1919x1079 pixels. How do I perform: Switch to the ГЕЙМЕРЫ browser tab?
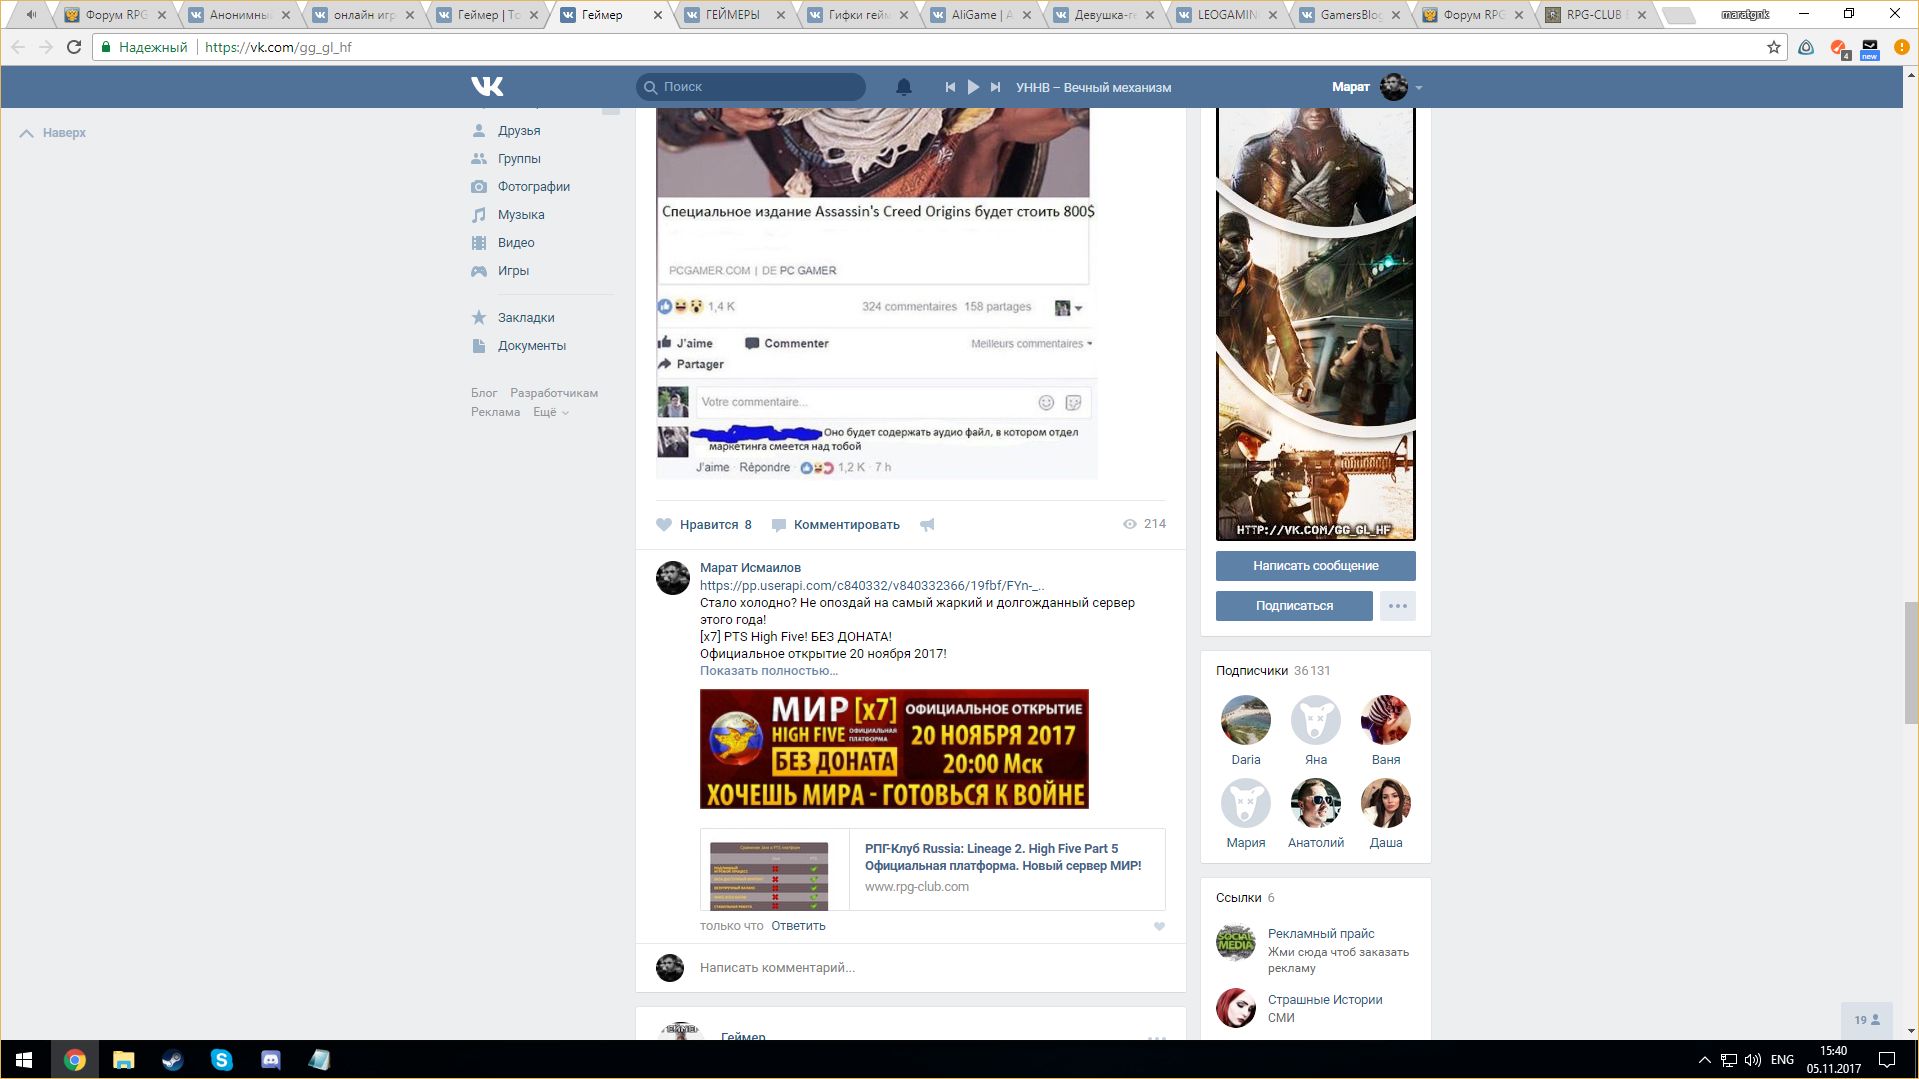point(734,15)
